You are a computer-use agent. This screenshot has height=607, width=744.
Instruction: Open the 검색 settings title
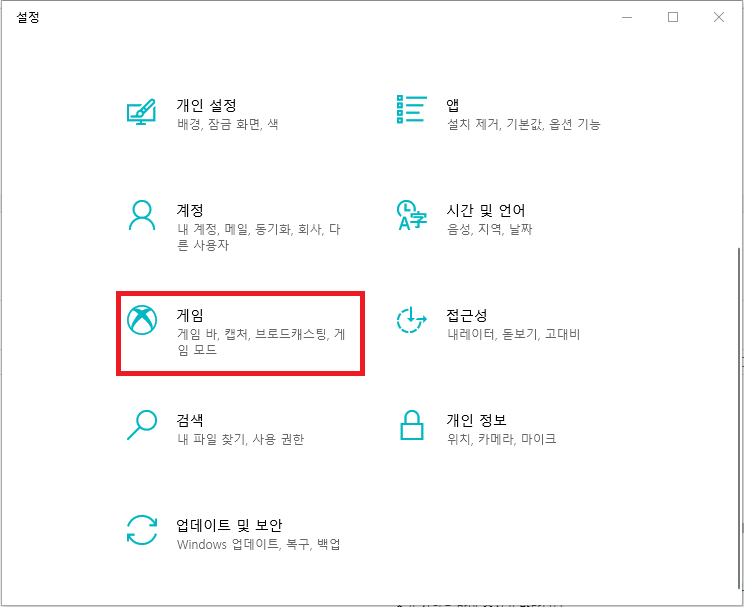[190, 420]
